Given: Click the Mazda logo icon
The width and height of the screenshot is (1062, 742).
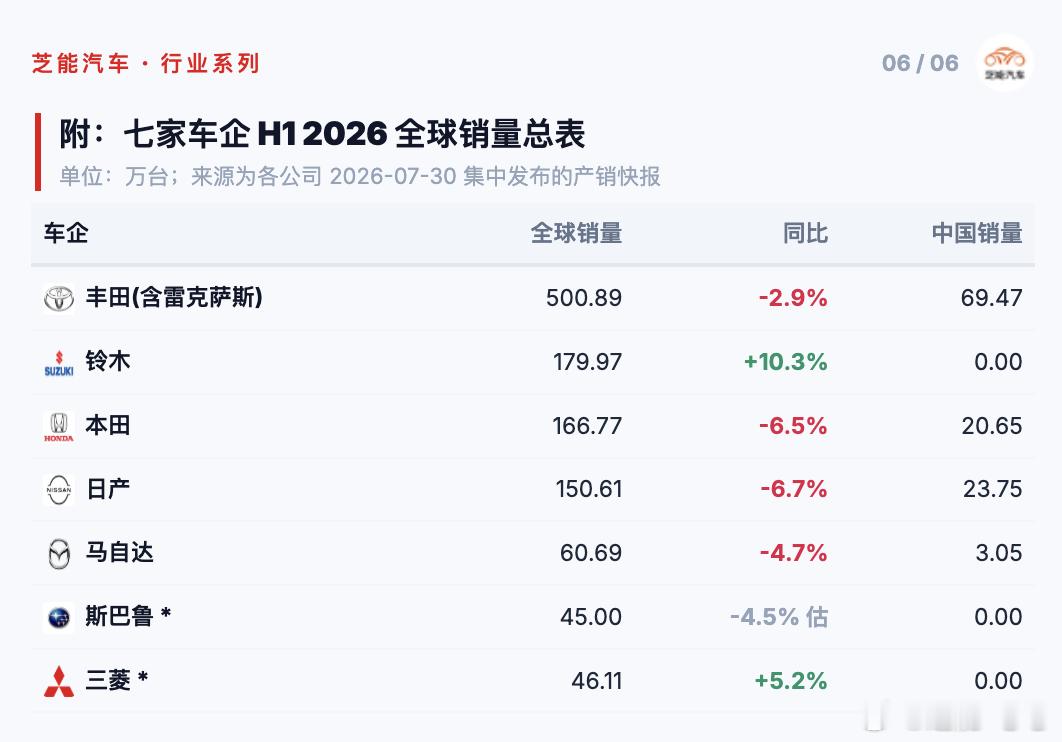Looking at the screenshot, I should [x=59, y=554].
